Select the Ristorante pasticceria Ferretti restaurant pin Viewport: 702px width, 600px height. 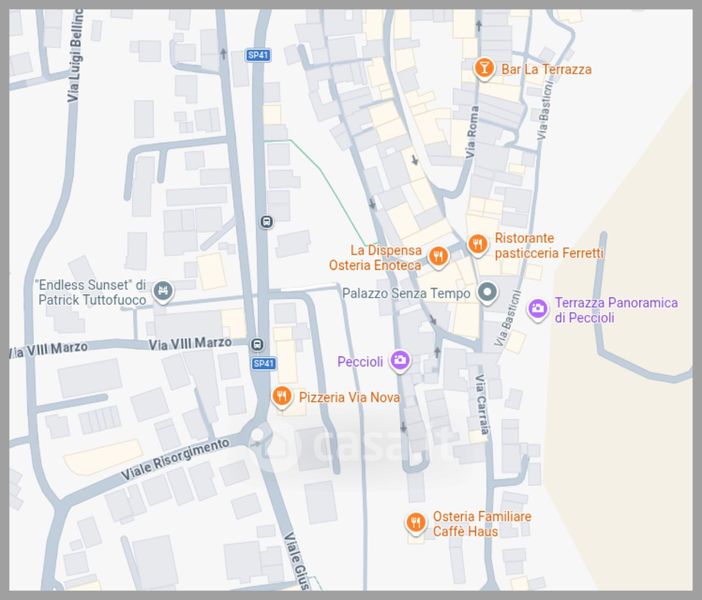tap(478, 245)
